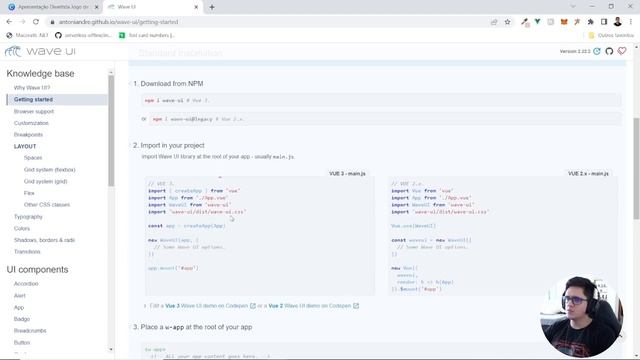Open Spaces under Layout

point(33,158)
